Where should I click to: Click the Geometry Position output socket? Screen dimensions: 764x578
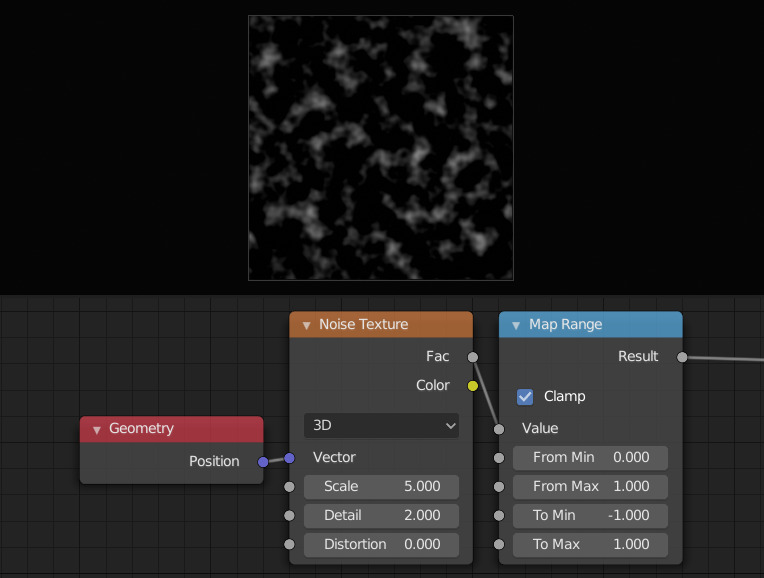point(263,462)
